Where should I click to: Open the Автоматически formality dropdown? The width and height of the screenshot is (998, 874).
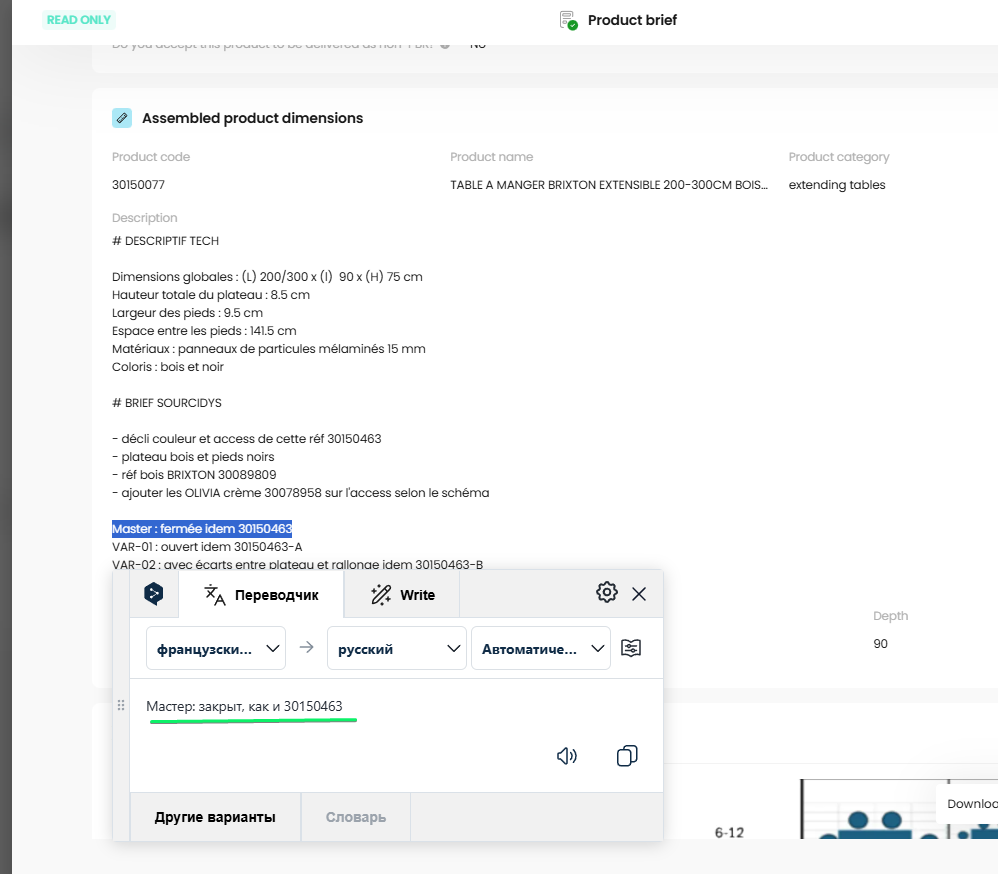[540, 648]
